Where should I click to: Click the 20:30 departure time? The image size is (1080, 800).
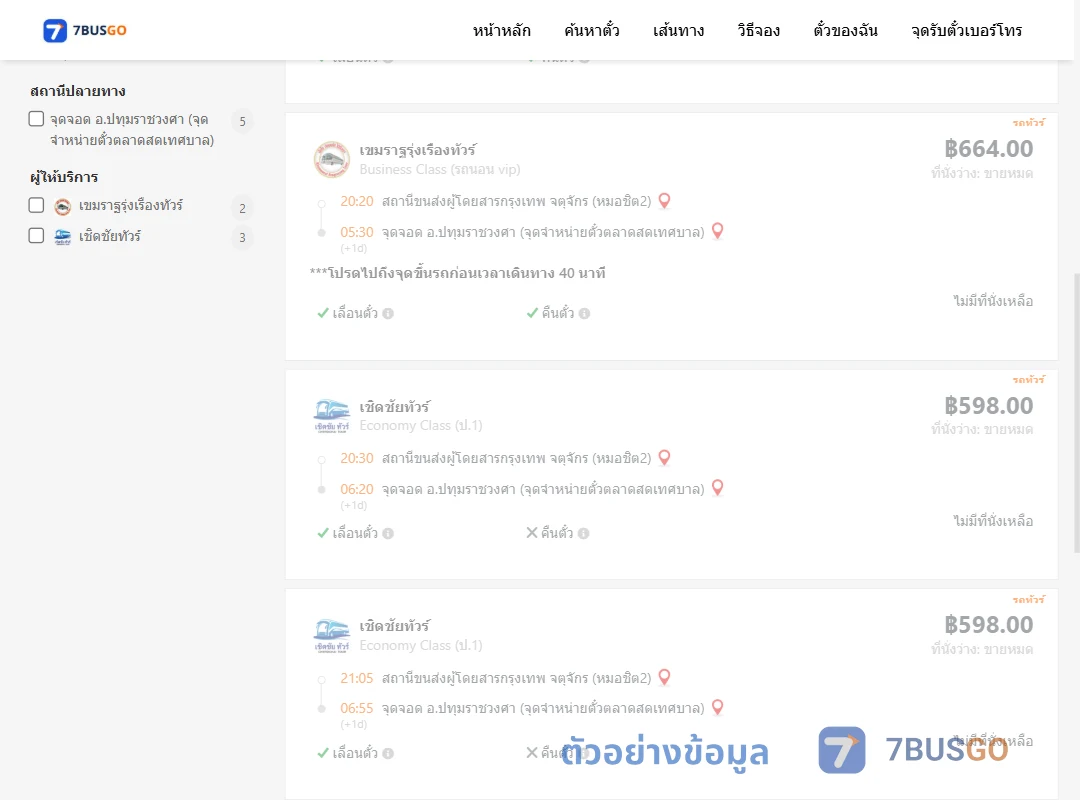pos(357,458)
